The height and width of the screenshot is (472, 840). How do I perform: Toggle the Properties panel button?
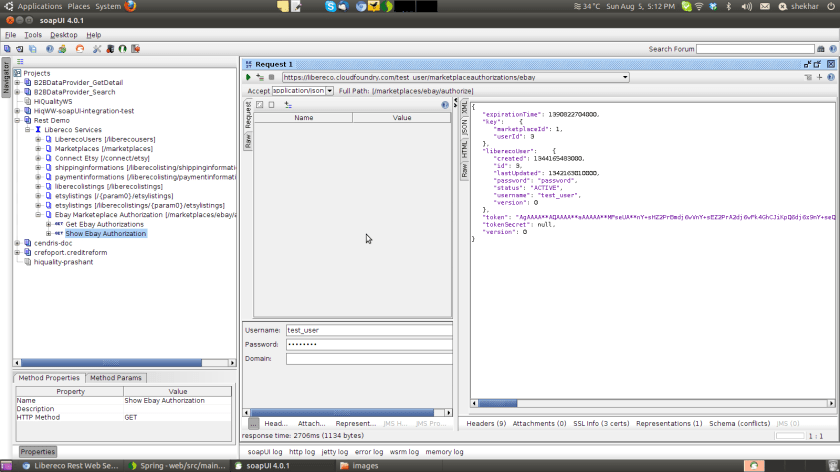coord(38,452)
